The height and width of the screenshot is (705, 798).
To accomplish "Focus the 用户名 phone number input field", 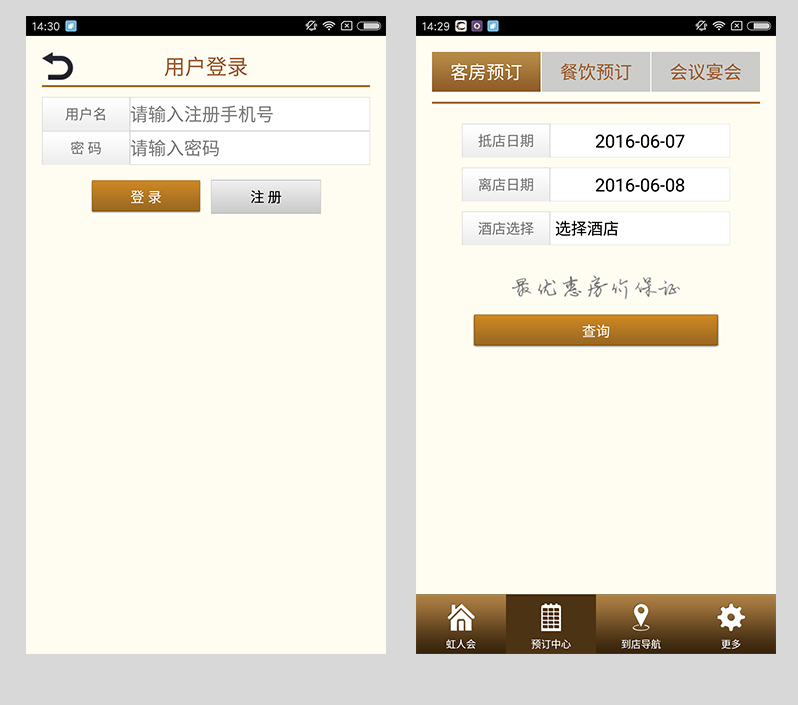I will pyautogui.click(x=249, y=115).
